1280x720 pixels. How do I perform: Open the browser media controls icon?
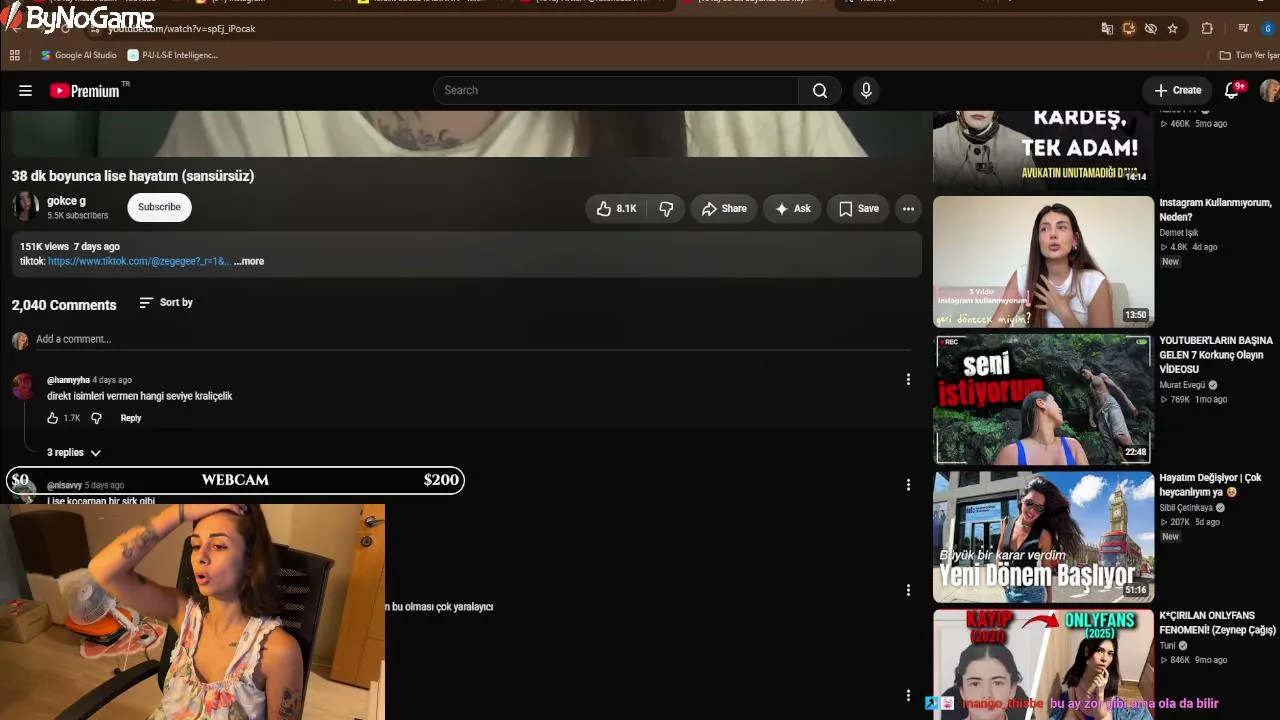coord(1243,29)
